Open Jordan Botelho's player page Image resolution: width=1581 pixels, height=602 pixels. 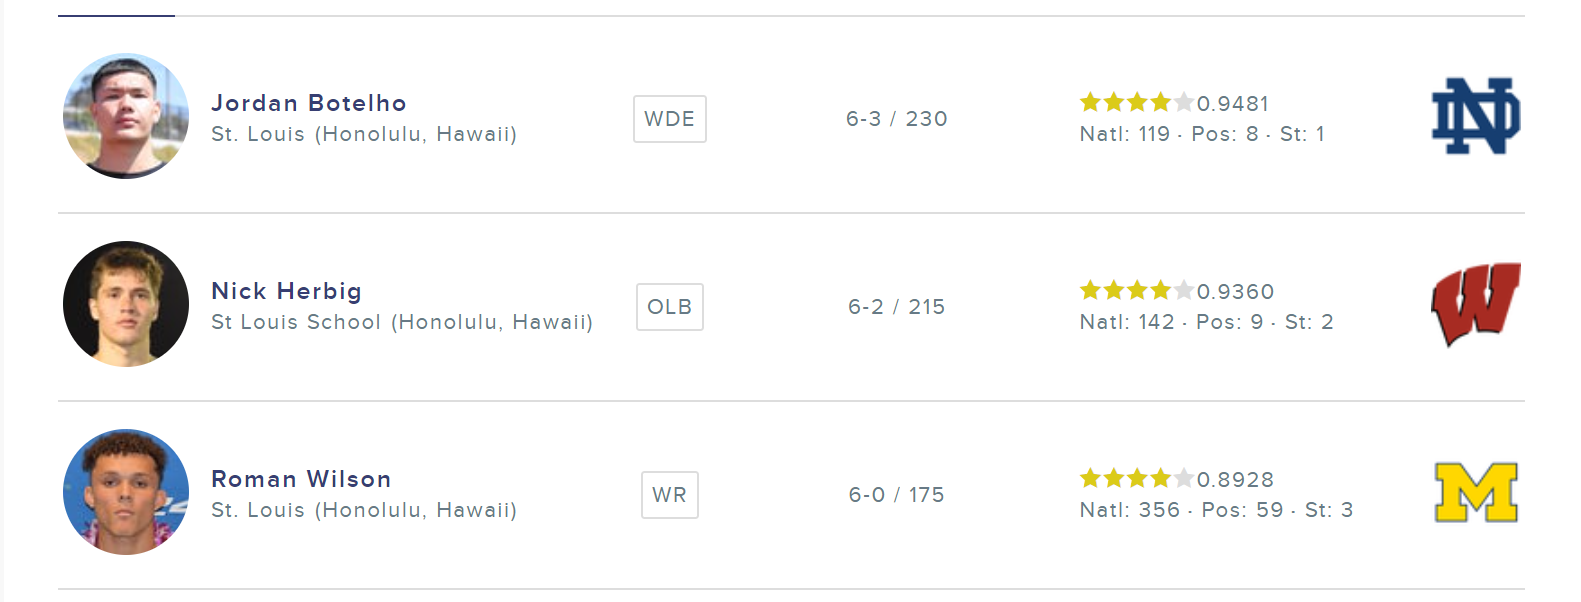tap(308, 103)
